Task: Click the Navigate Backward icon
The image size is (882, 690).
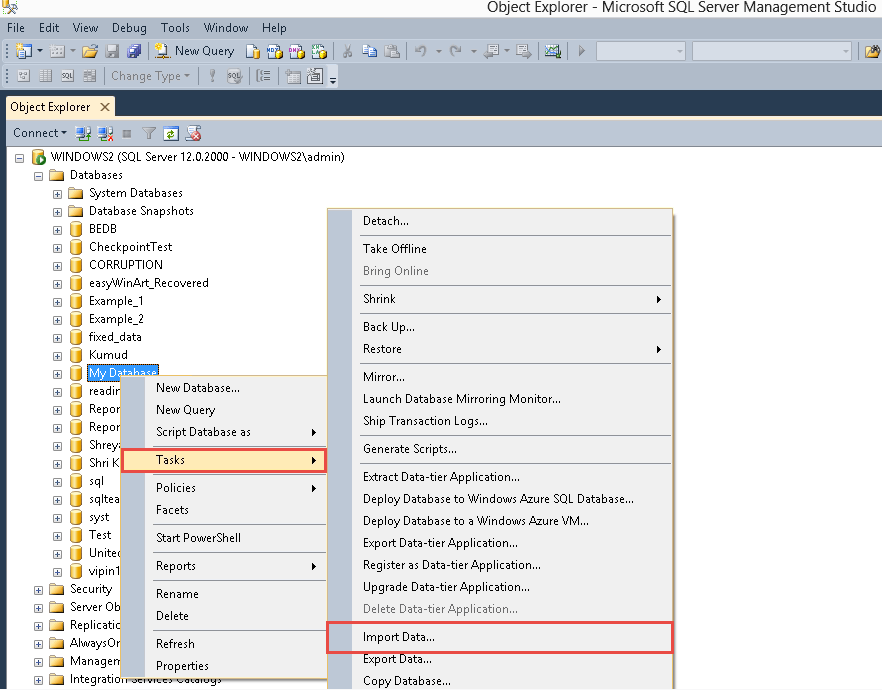Action: point(492,51)
